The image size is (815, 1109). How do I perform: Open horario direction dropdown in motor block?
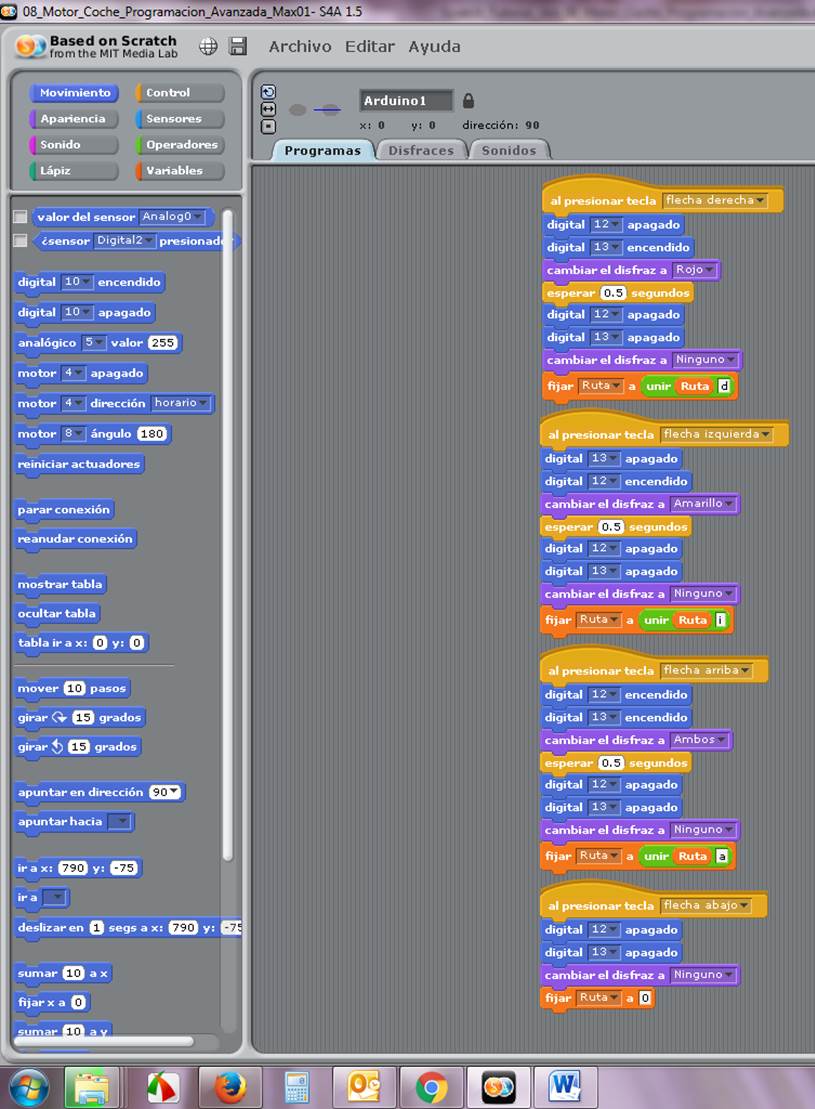(x=180, y=402)
